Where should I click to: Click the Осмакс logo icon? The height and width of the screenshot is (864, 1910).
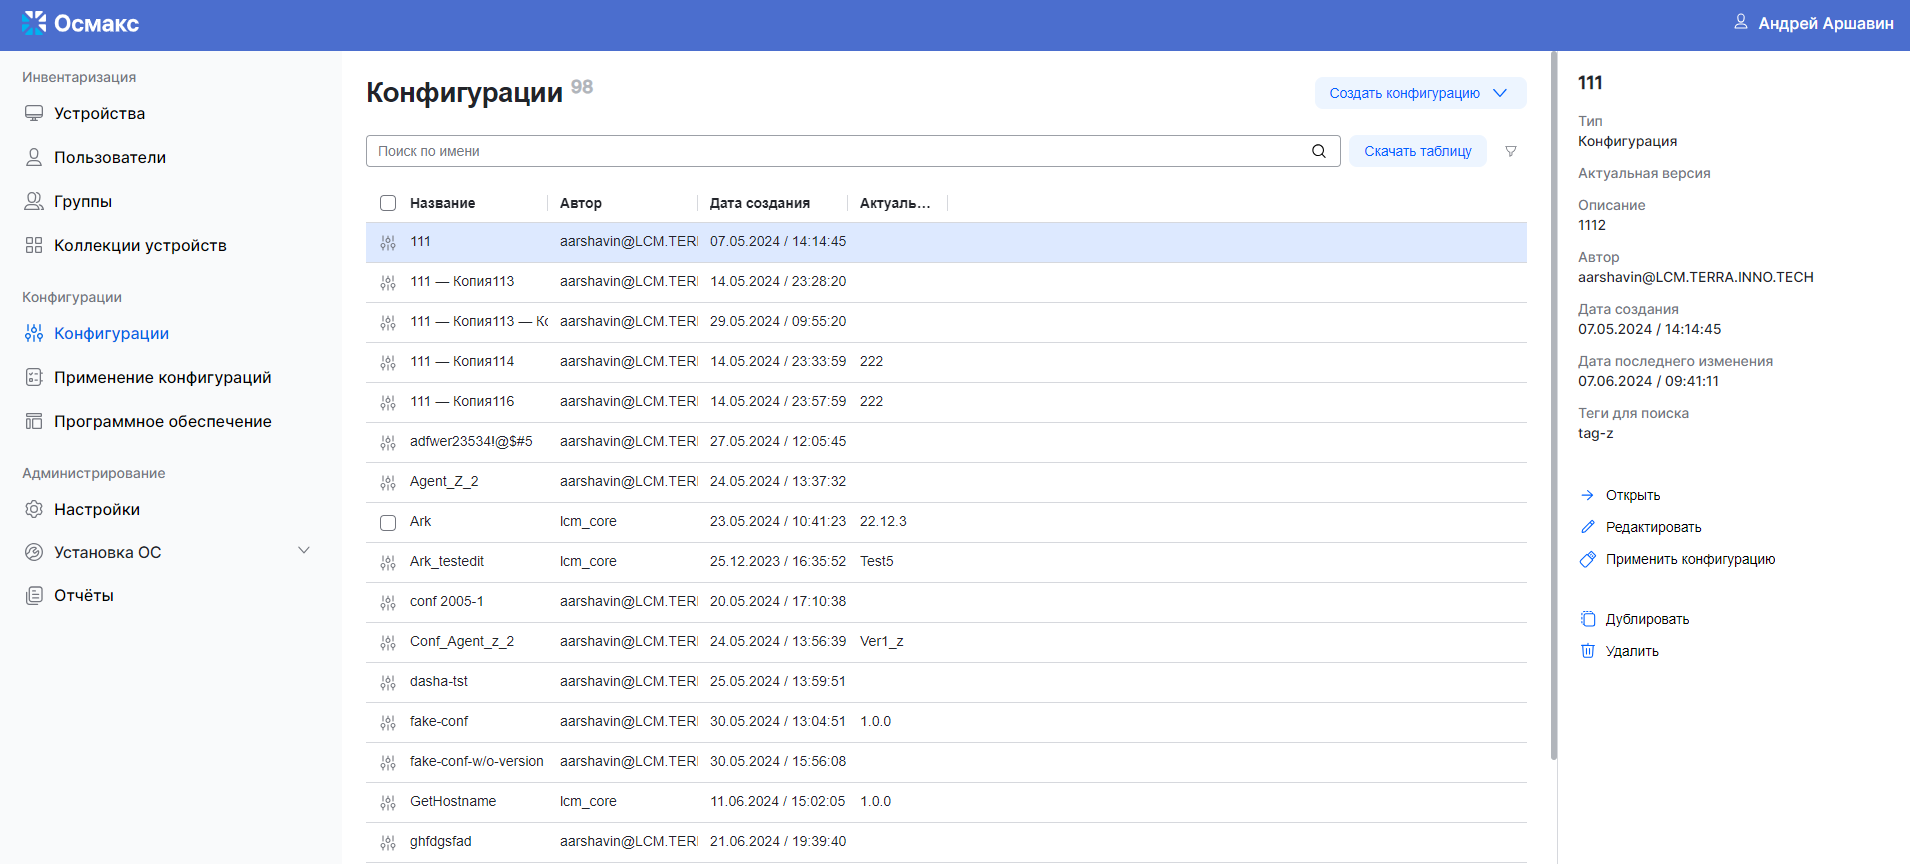pos(34,23)
